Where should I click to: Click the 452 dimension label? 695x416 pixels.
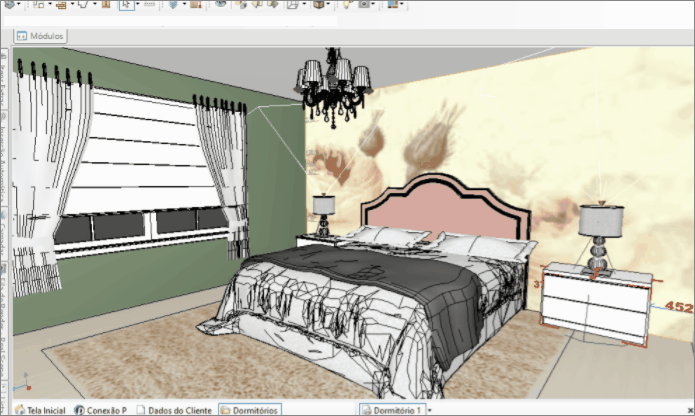coord(679,306)
